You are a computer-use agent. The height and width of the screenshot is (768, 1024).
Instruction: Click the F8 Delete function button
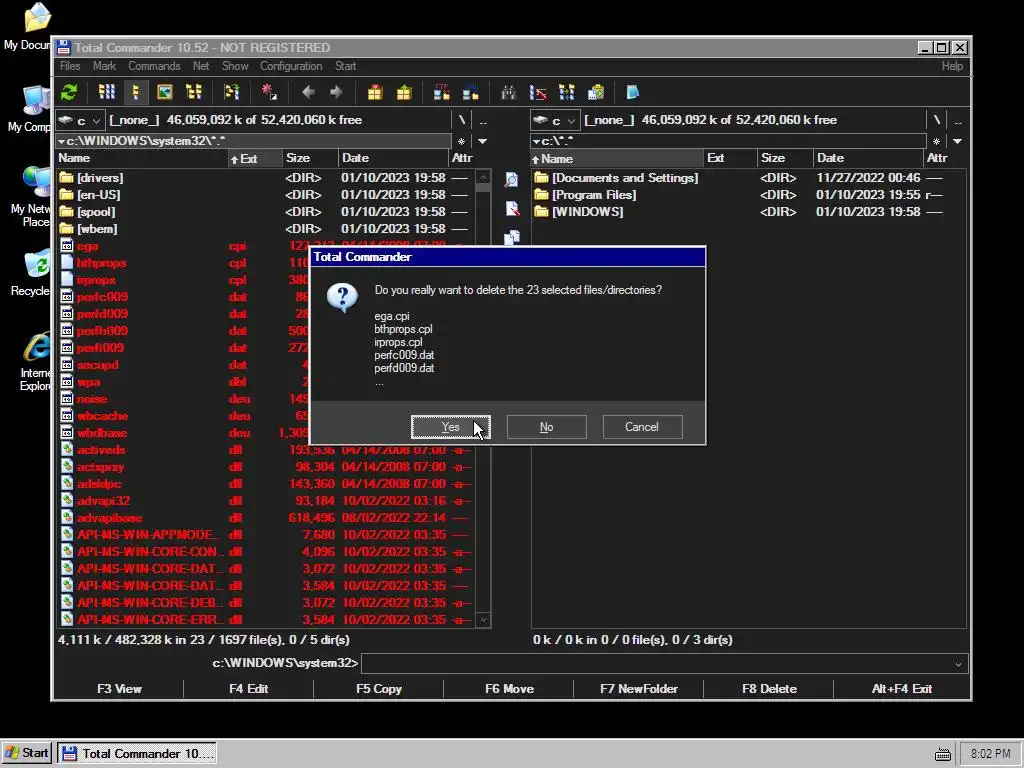769,689
